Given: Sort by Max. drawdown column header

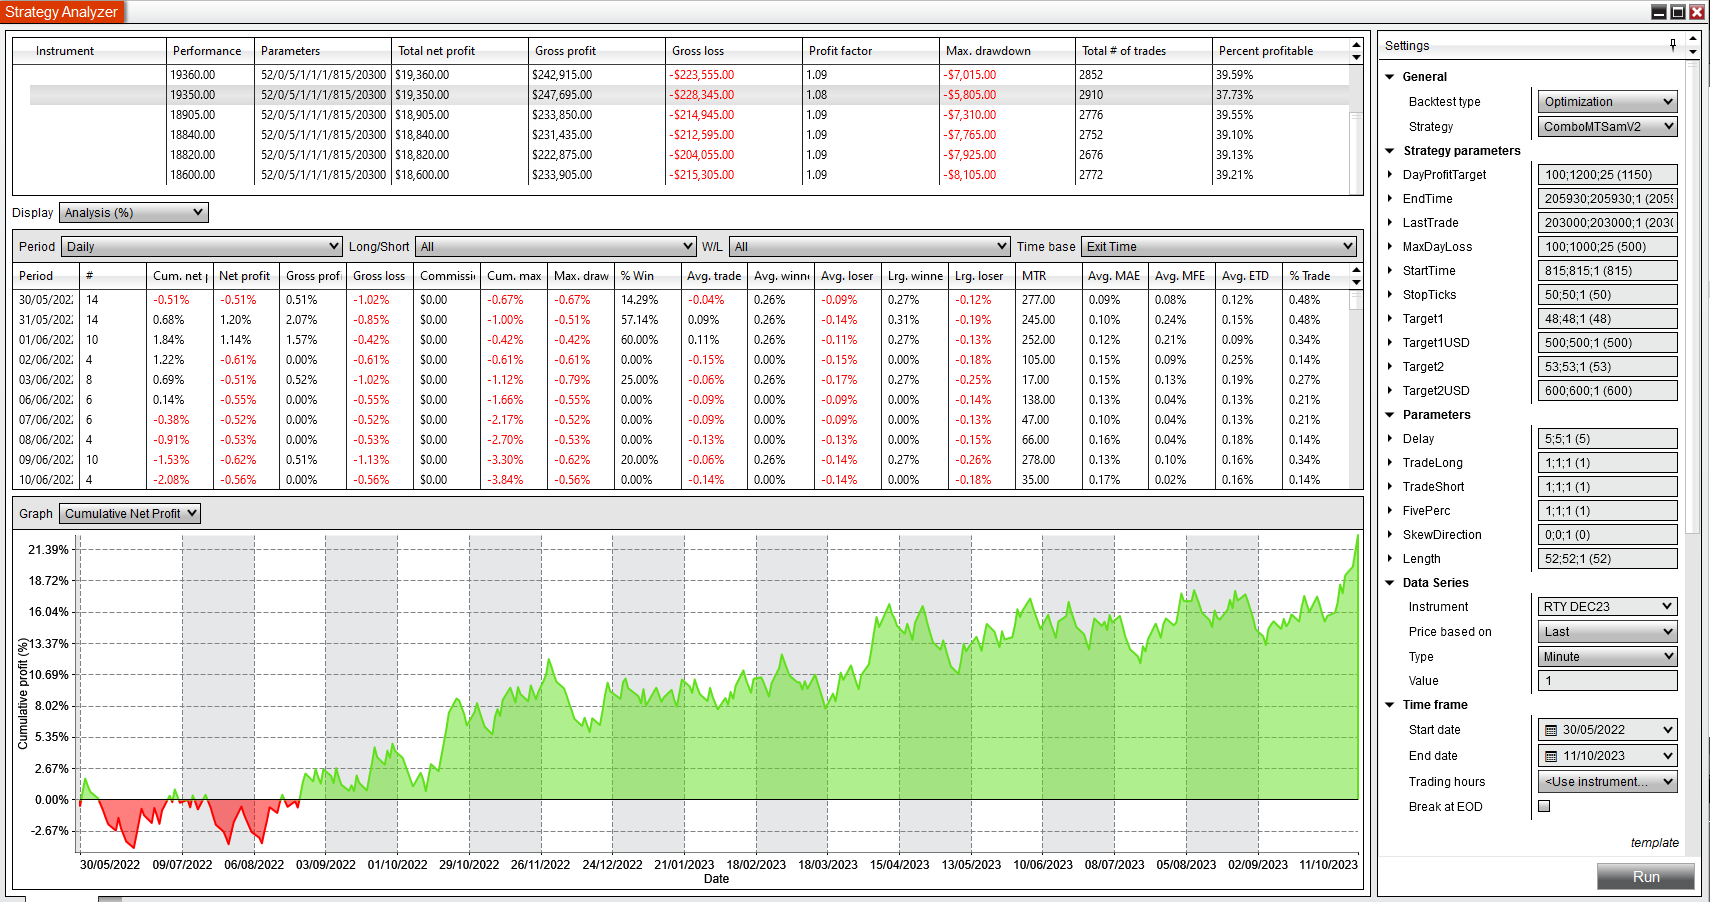Looking at the screenshot, I should [987, 51].
